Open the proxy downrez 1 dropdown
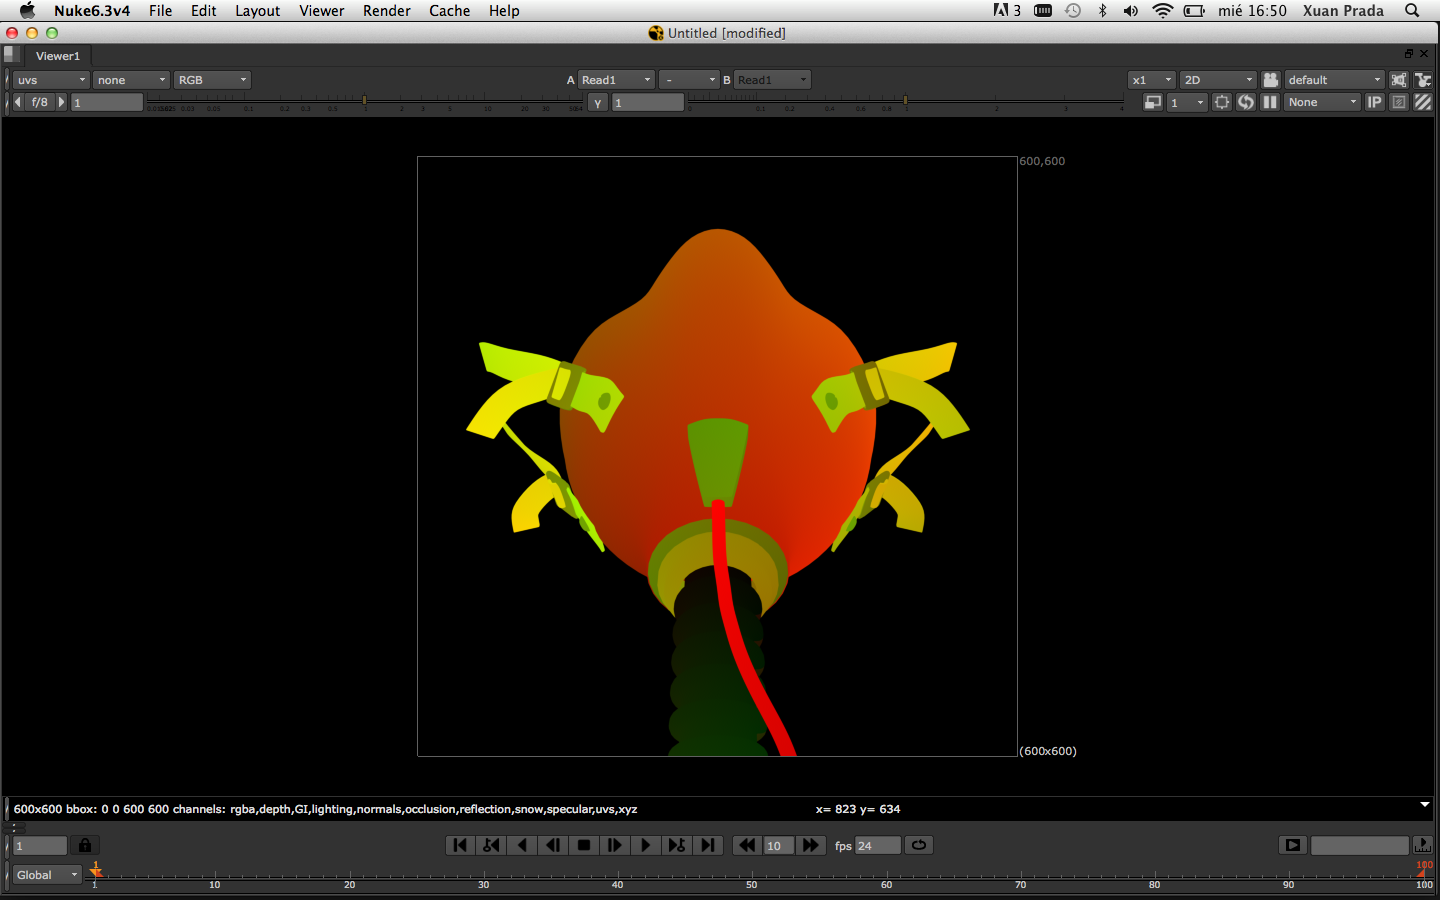 [1187, 102]
